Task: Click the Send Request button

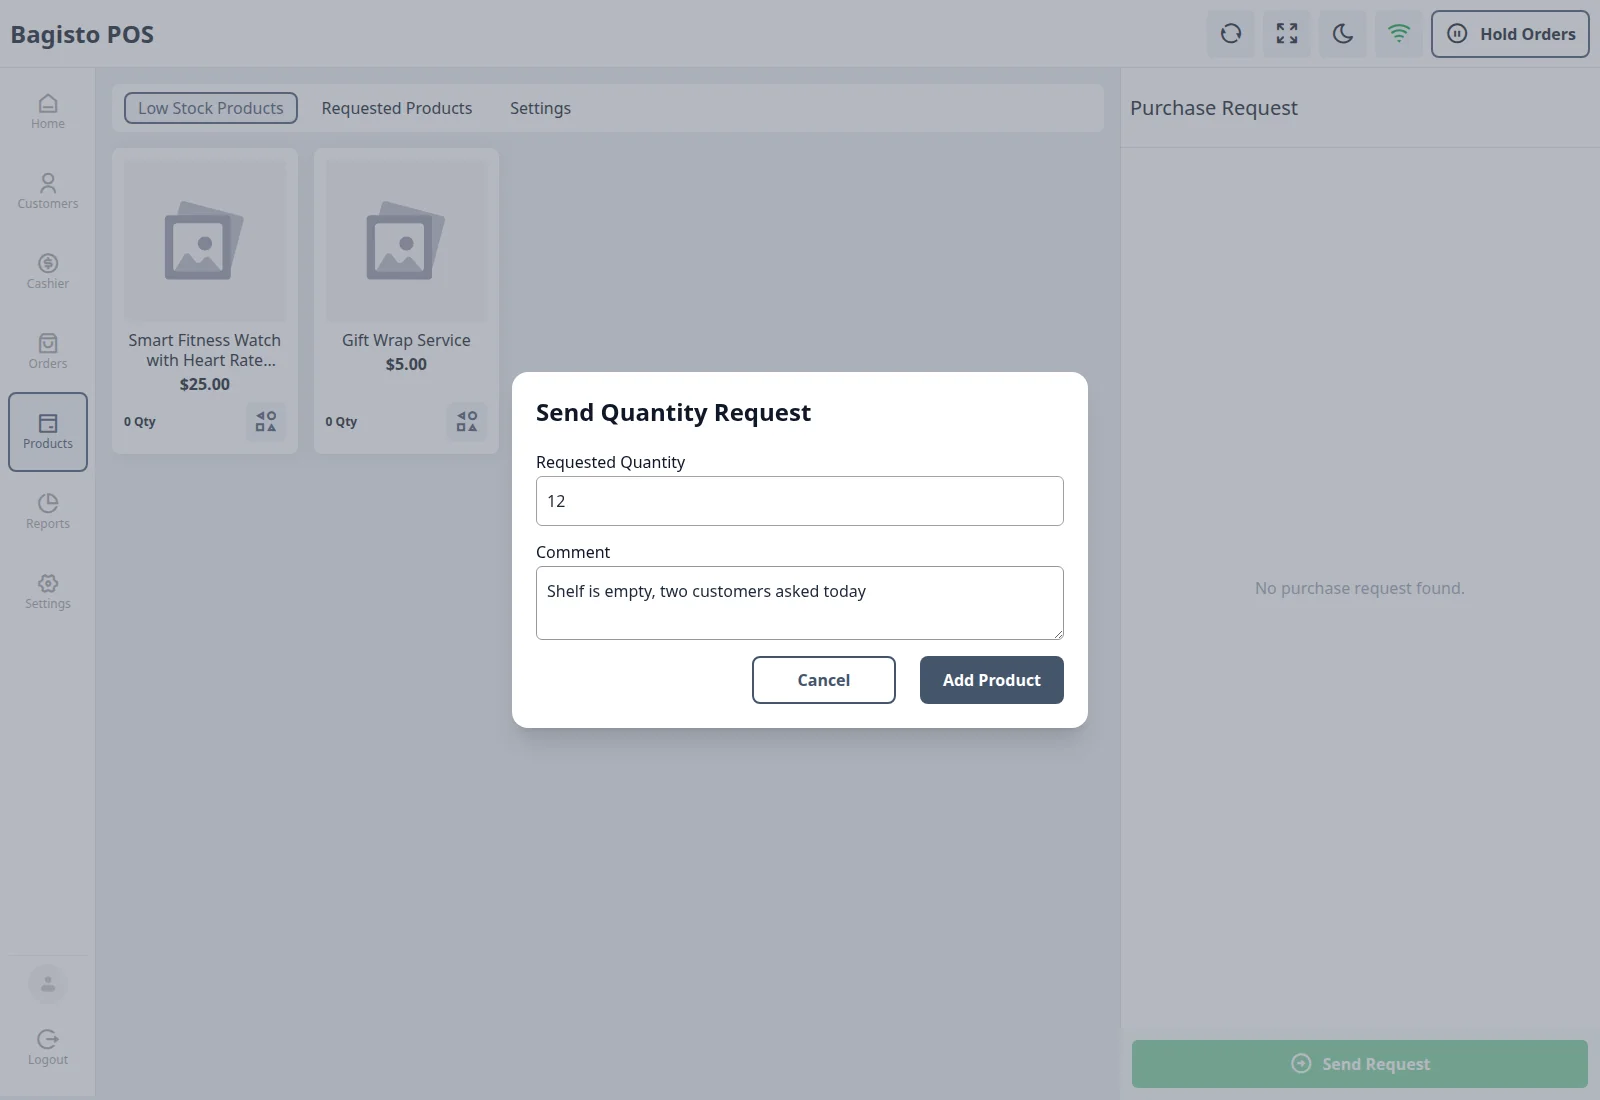Action: [1360, 1064]
